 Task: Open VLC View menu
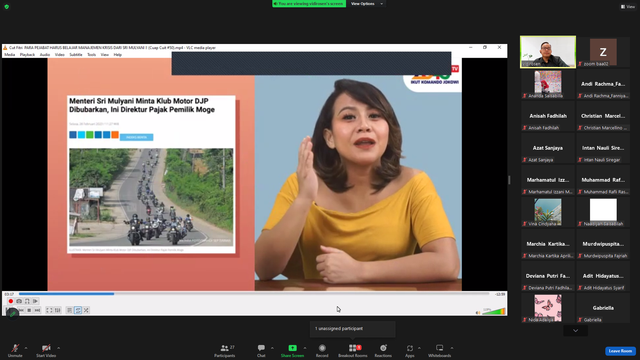coord(104,55)
